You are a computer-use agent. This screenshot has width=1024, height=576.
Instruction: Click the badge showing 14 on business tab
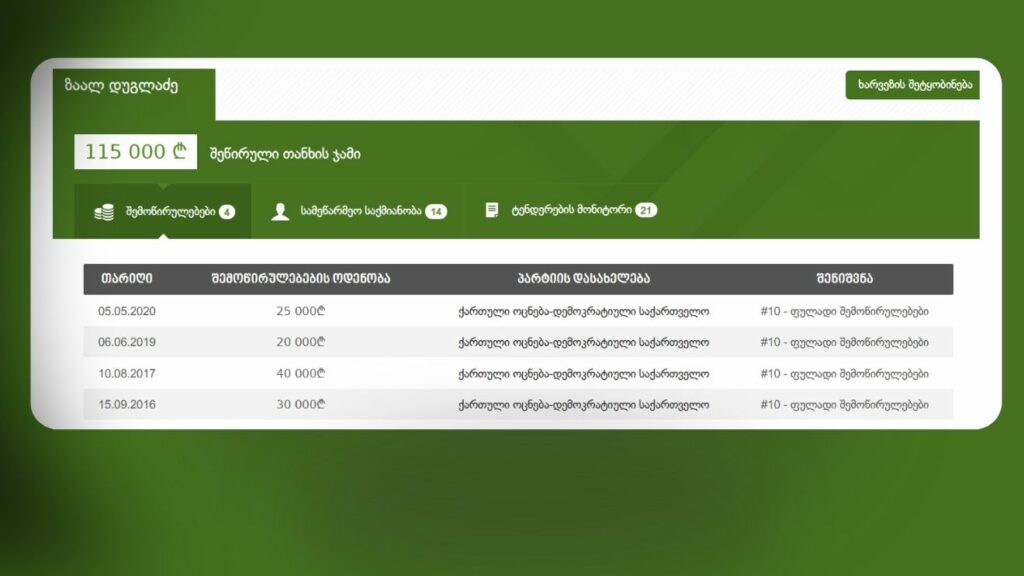click(436, 212)
